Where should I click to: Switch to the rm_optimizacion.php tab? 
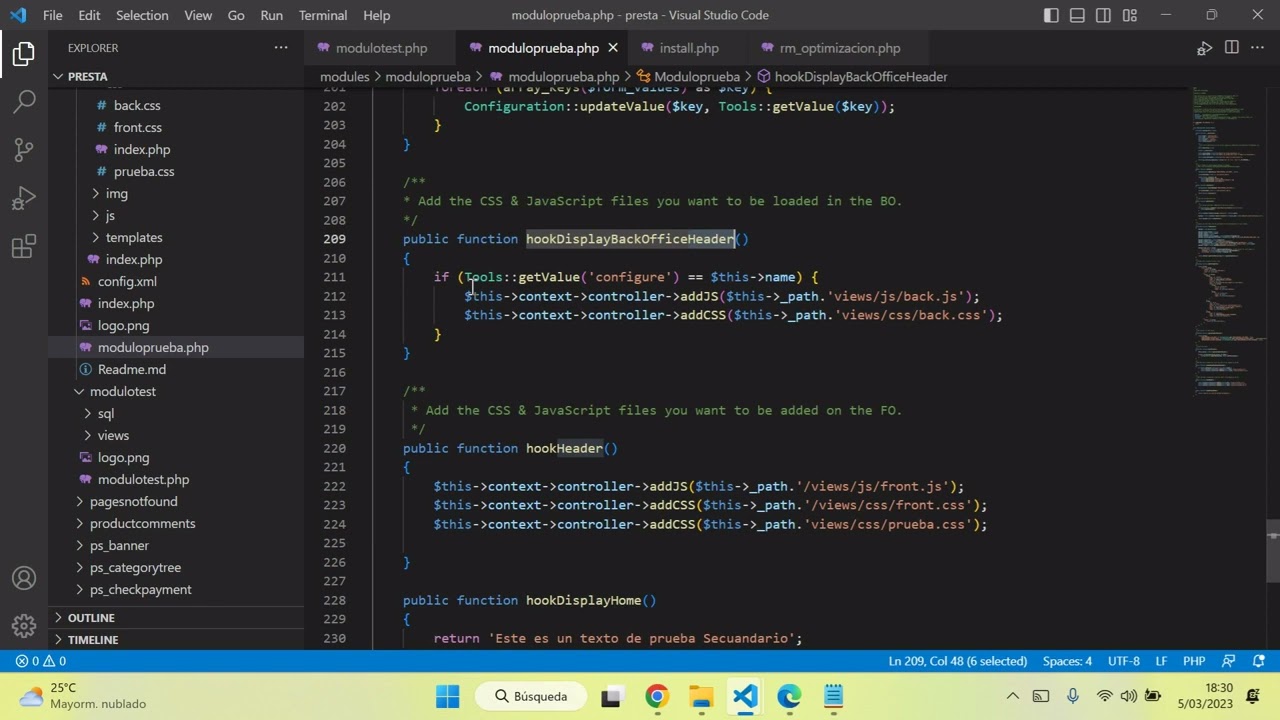[839, 48]
